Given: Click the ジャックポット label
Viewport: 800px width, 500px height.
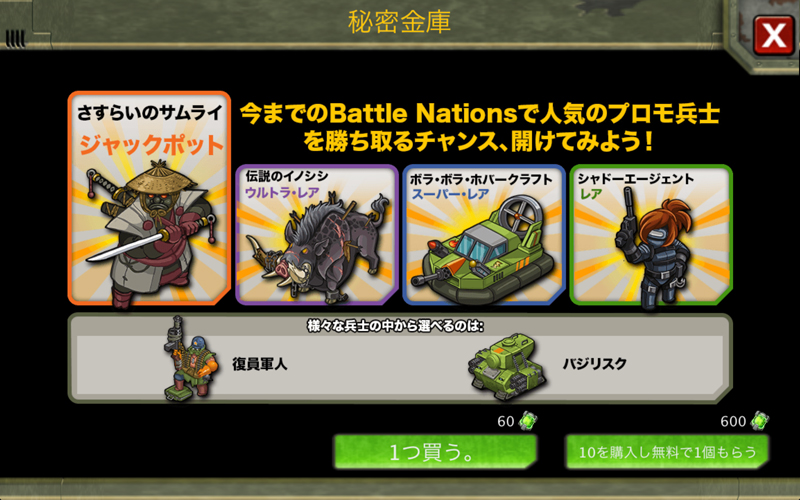Looking at the screenshot, I should (152, 144).
